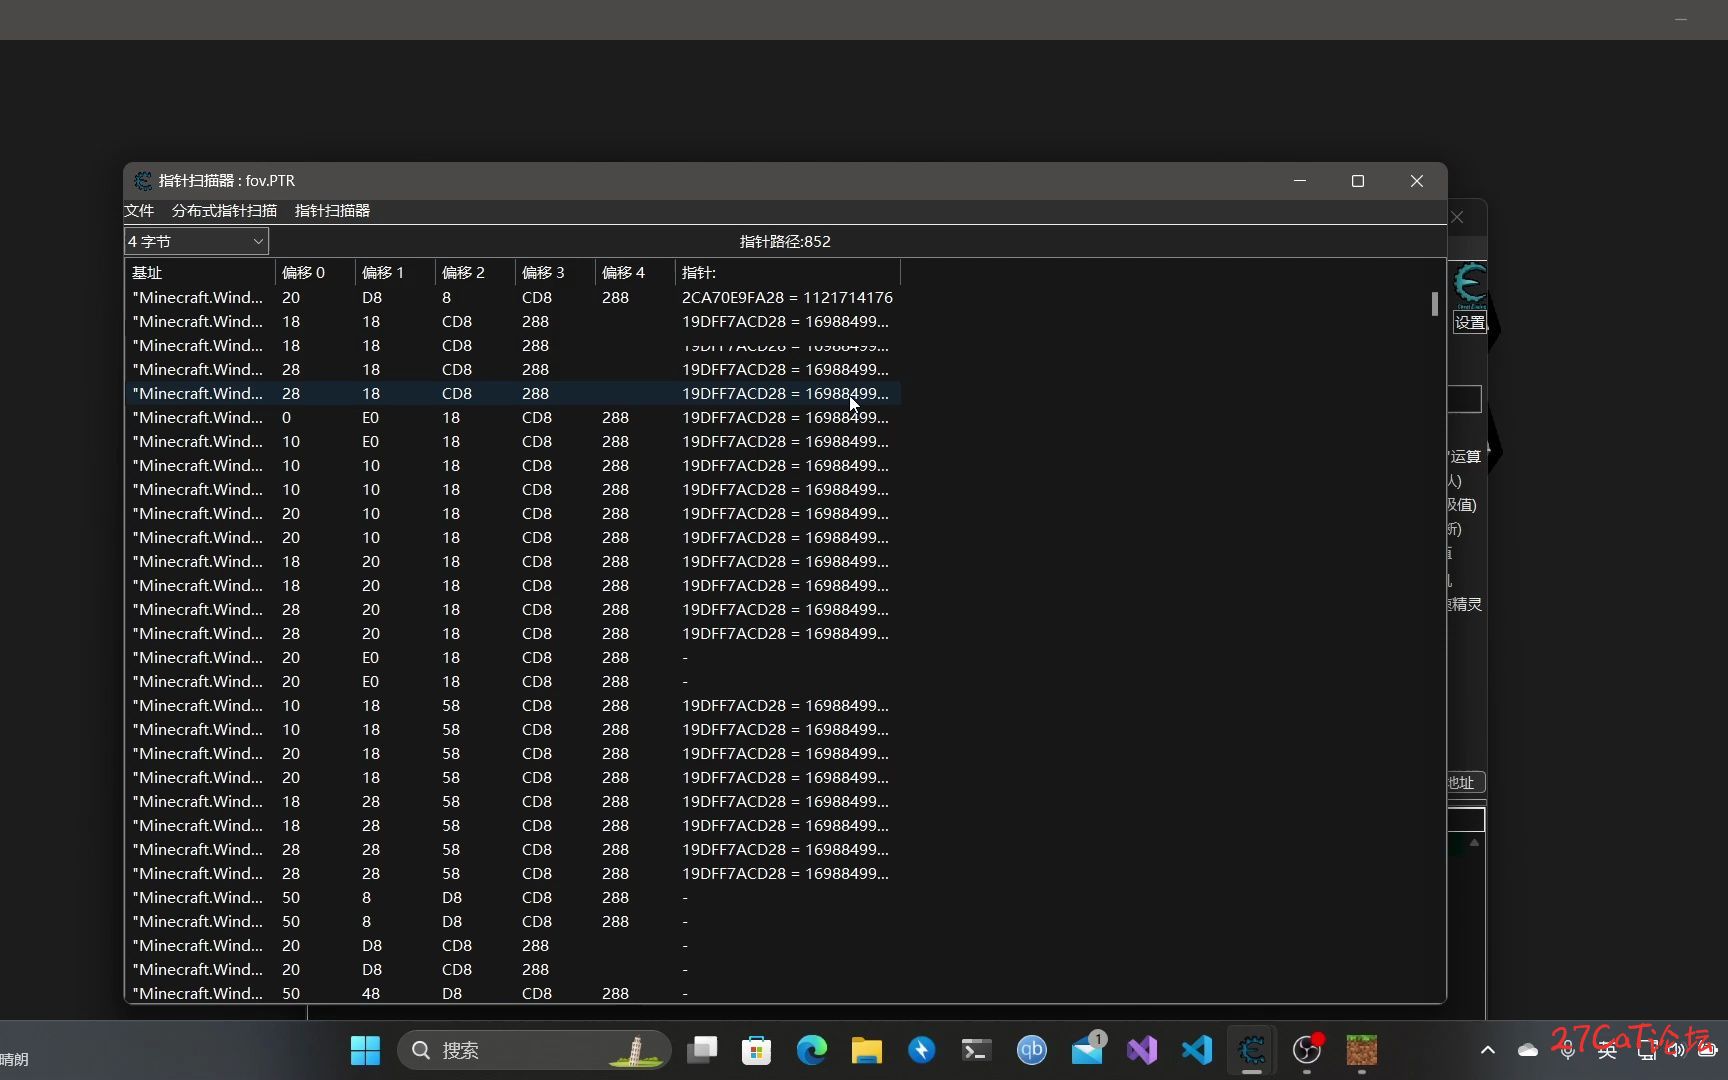
Task: Click the 偏移 0 column header
Action: [315, 272]
